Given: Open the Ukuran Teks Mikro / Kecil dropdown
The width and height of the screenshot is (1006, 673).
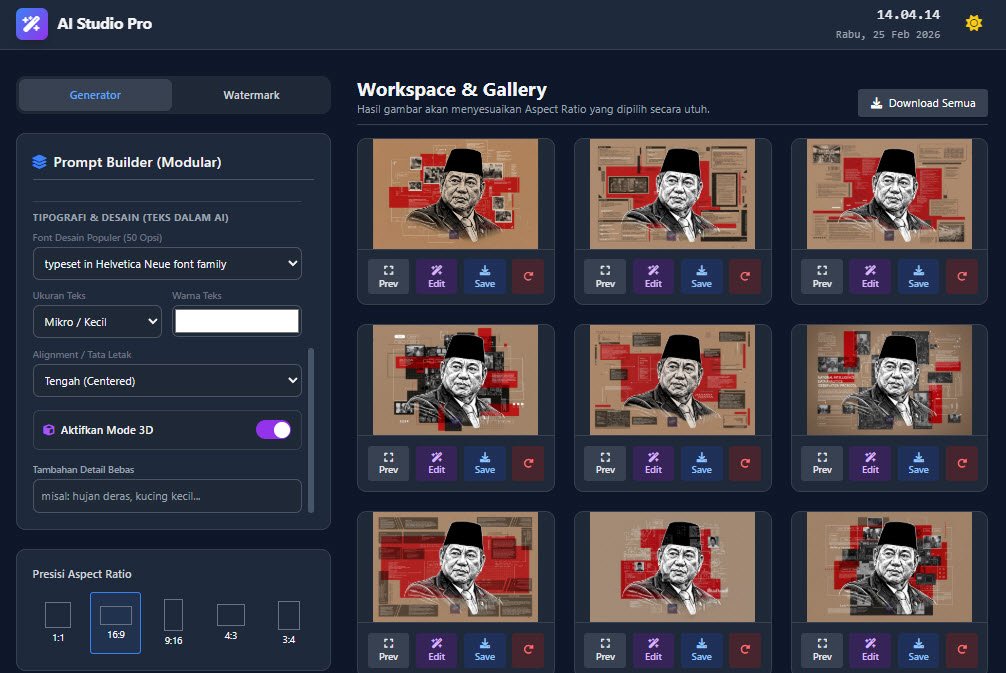Looking at the screenshot, I should click(x=98, y=321).
